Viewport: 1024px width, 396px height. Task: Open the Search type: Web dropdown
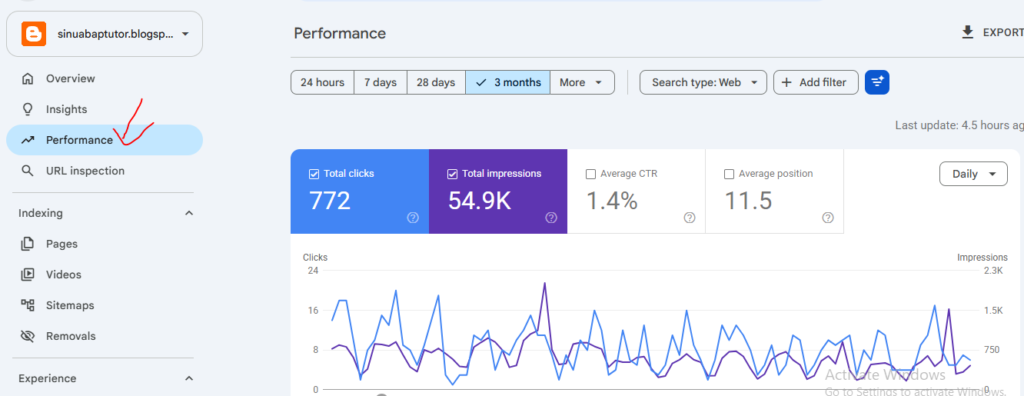click(703, 82)
